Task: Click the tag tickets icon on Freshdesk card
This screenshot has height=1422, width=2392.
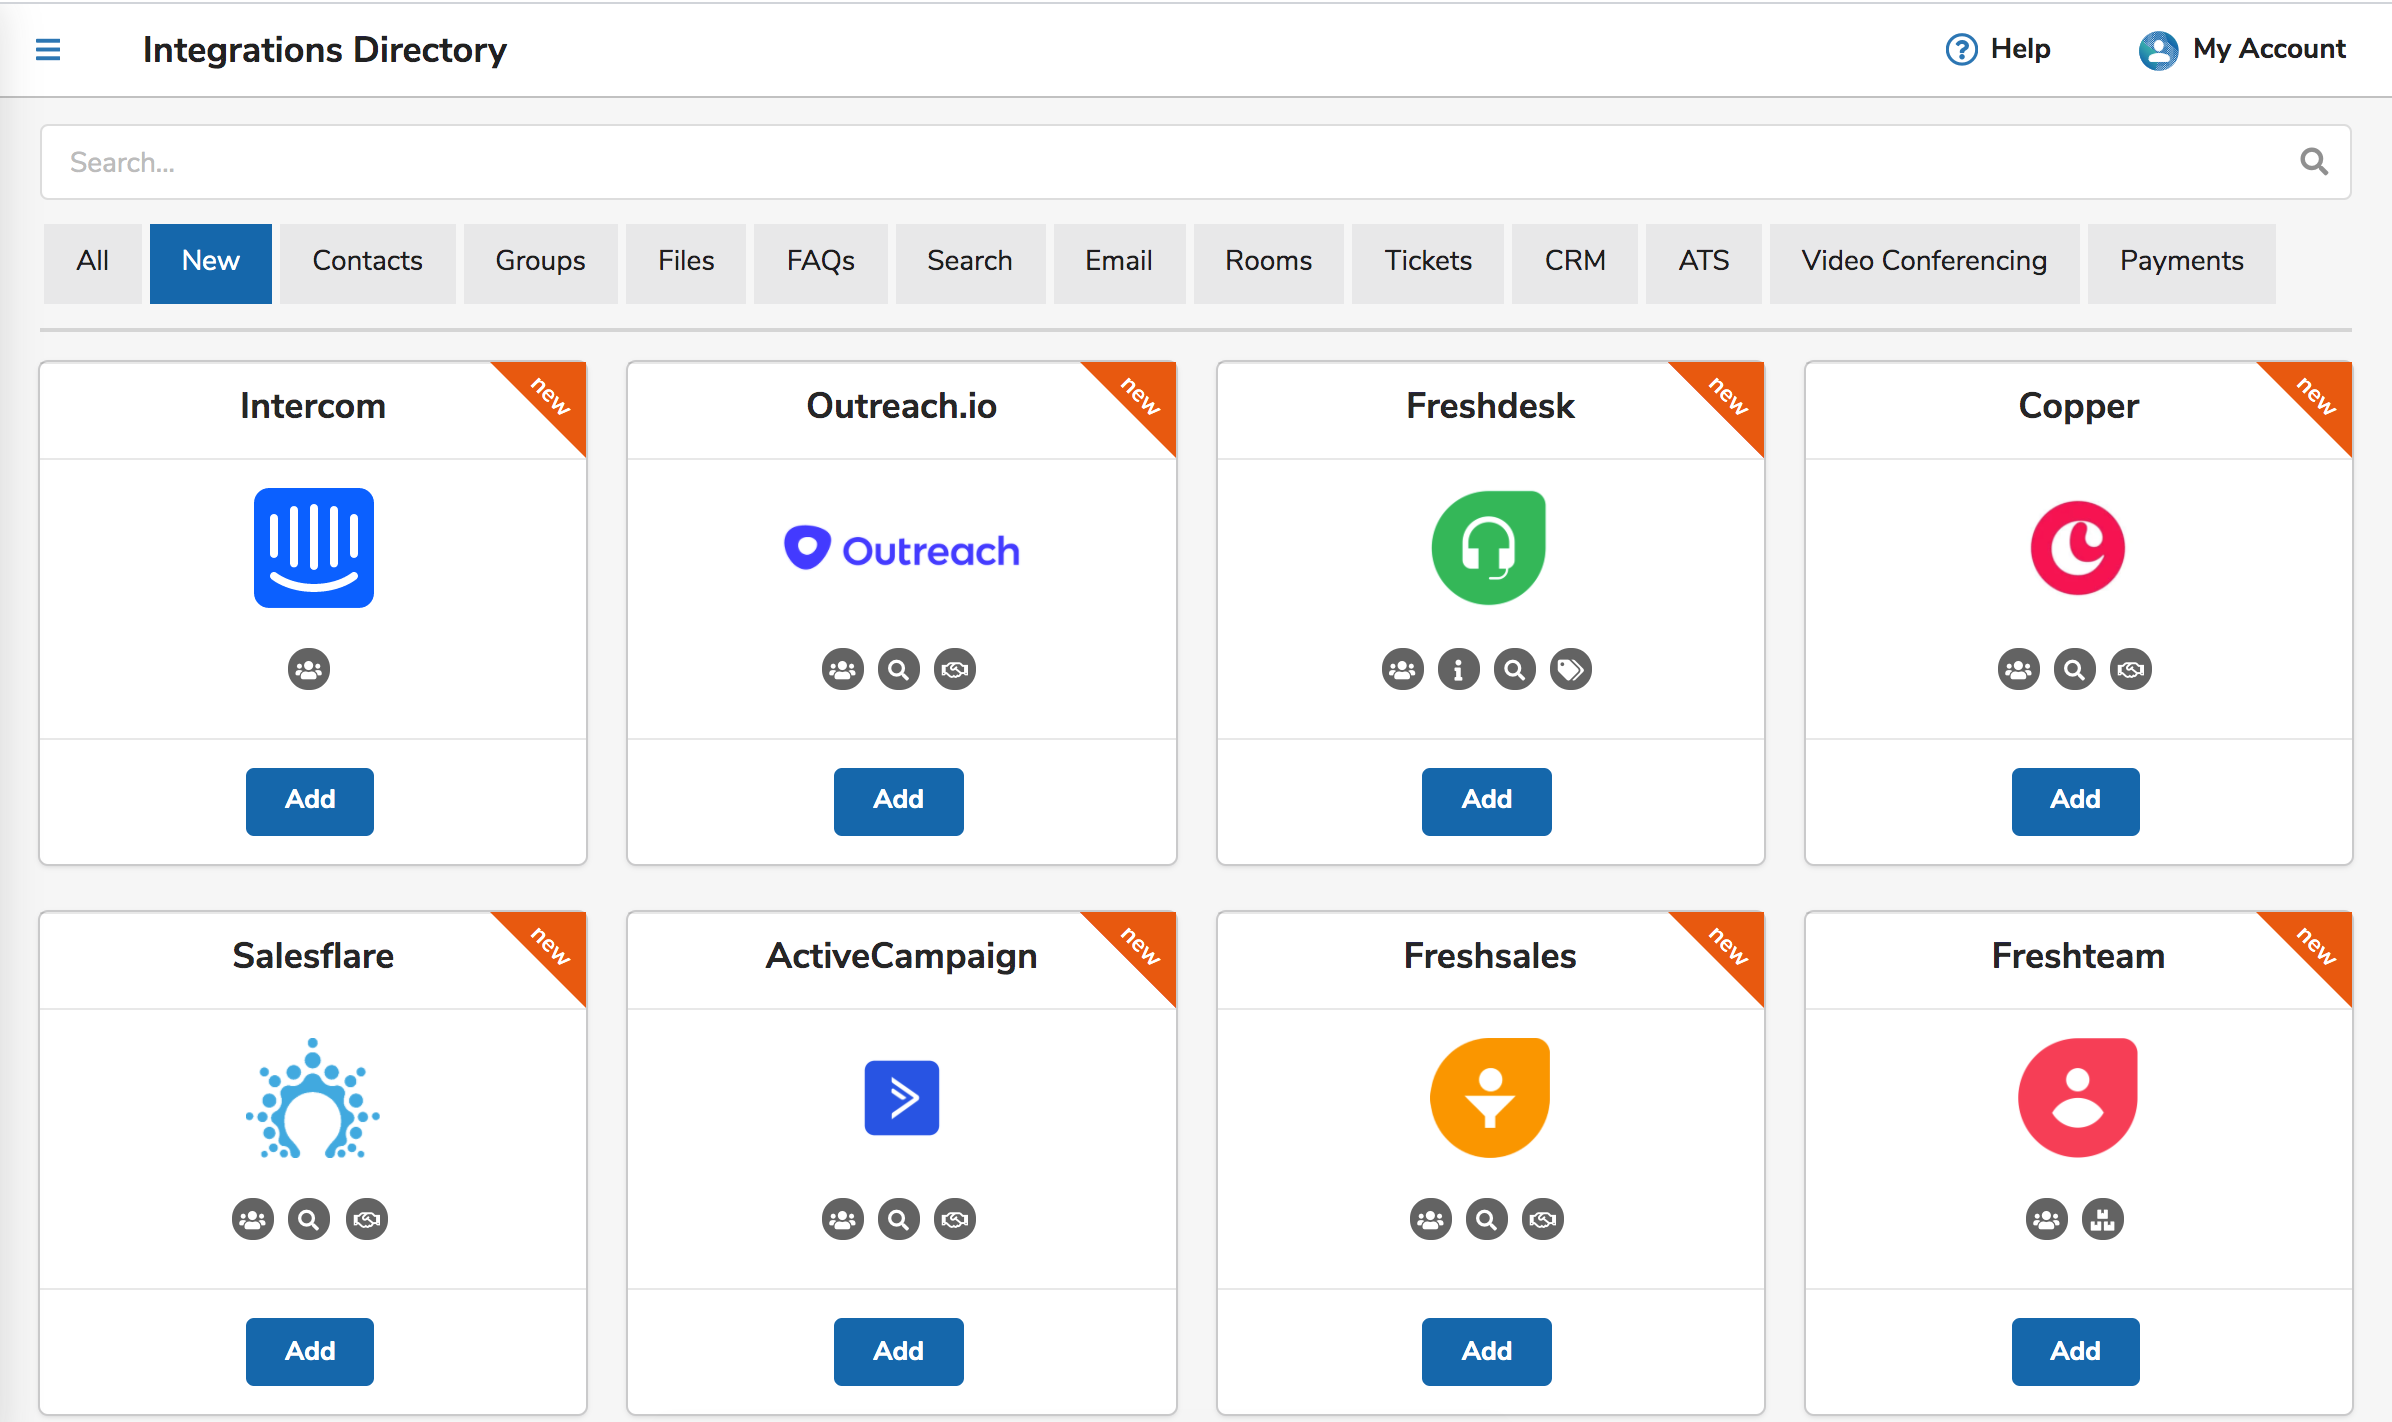Action: pyautogui.click(x=1571, y=669)
